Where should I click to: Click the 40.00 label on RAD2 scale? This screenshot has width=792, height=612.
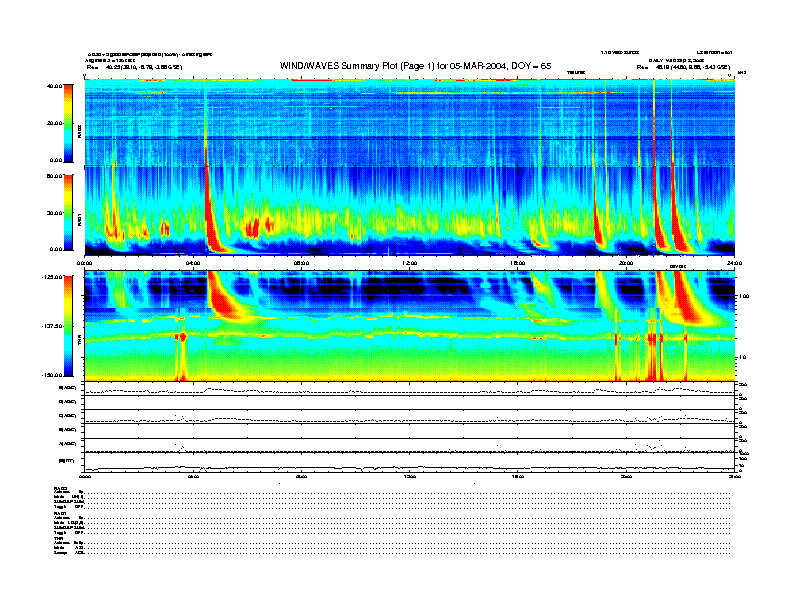point(55,87)
